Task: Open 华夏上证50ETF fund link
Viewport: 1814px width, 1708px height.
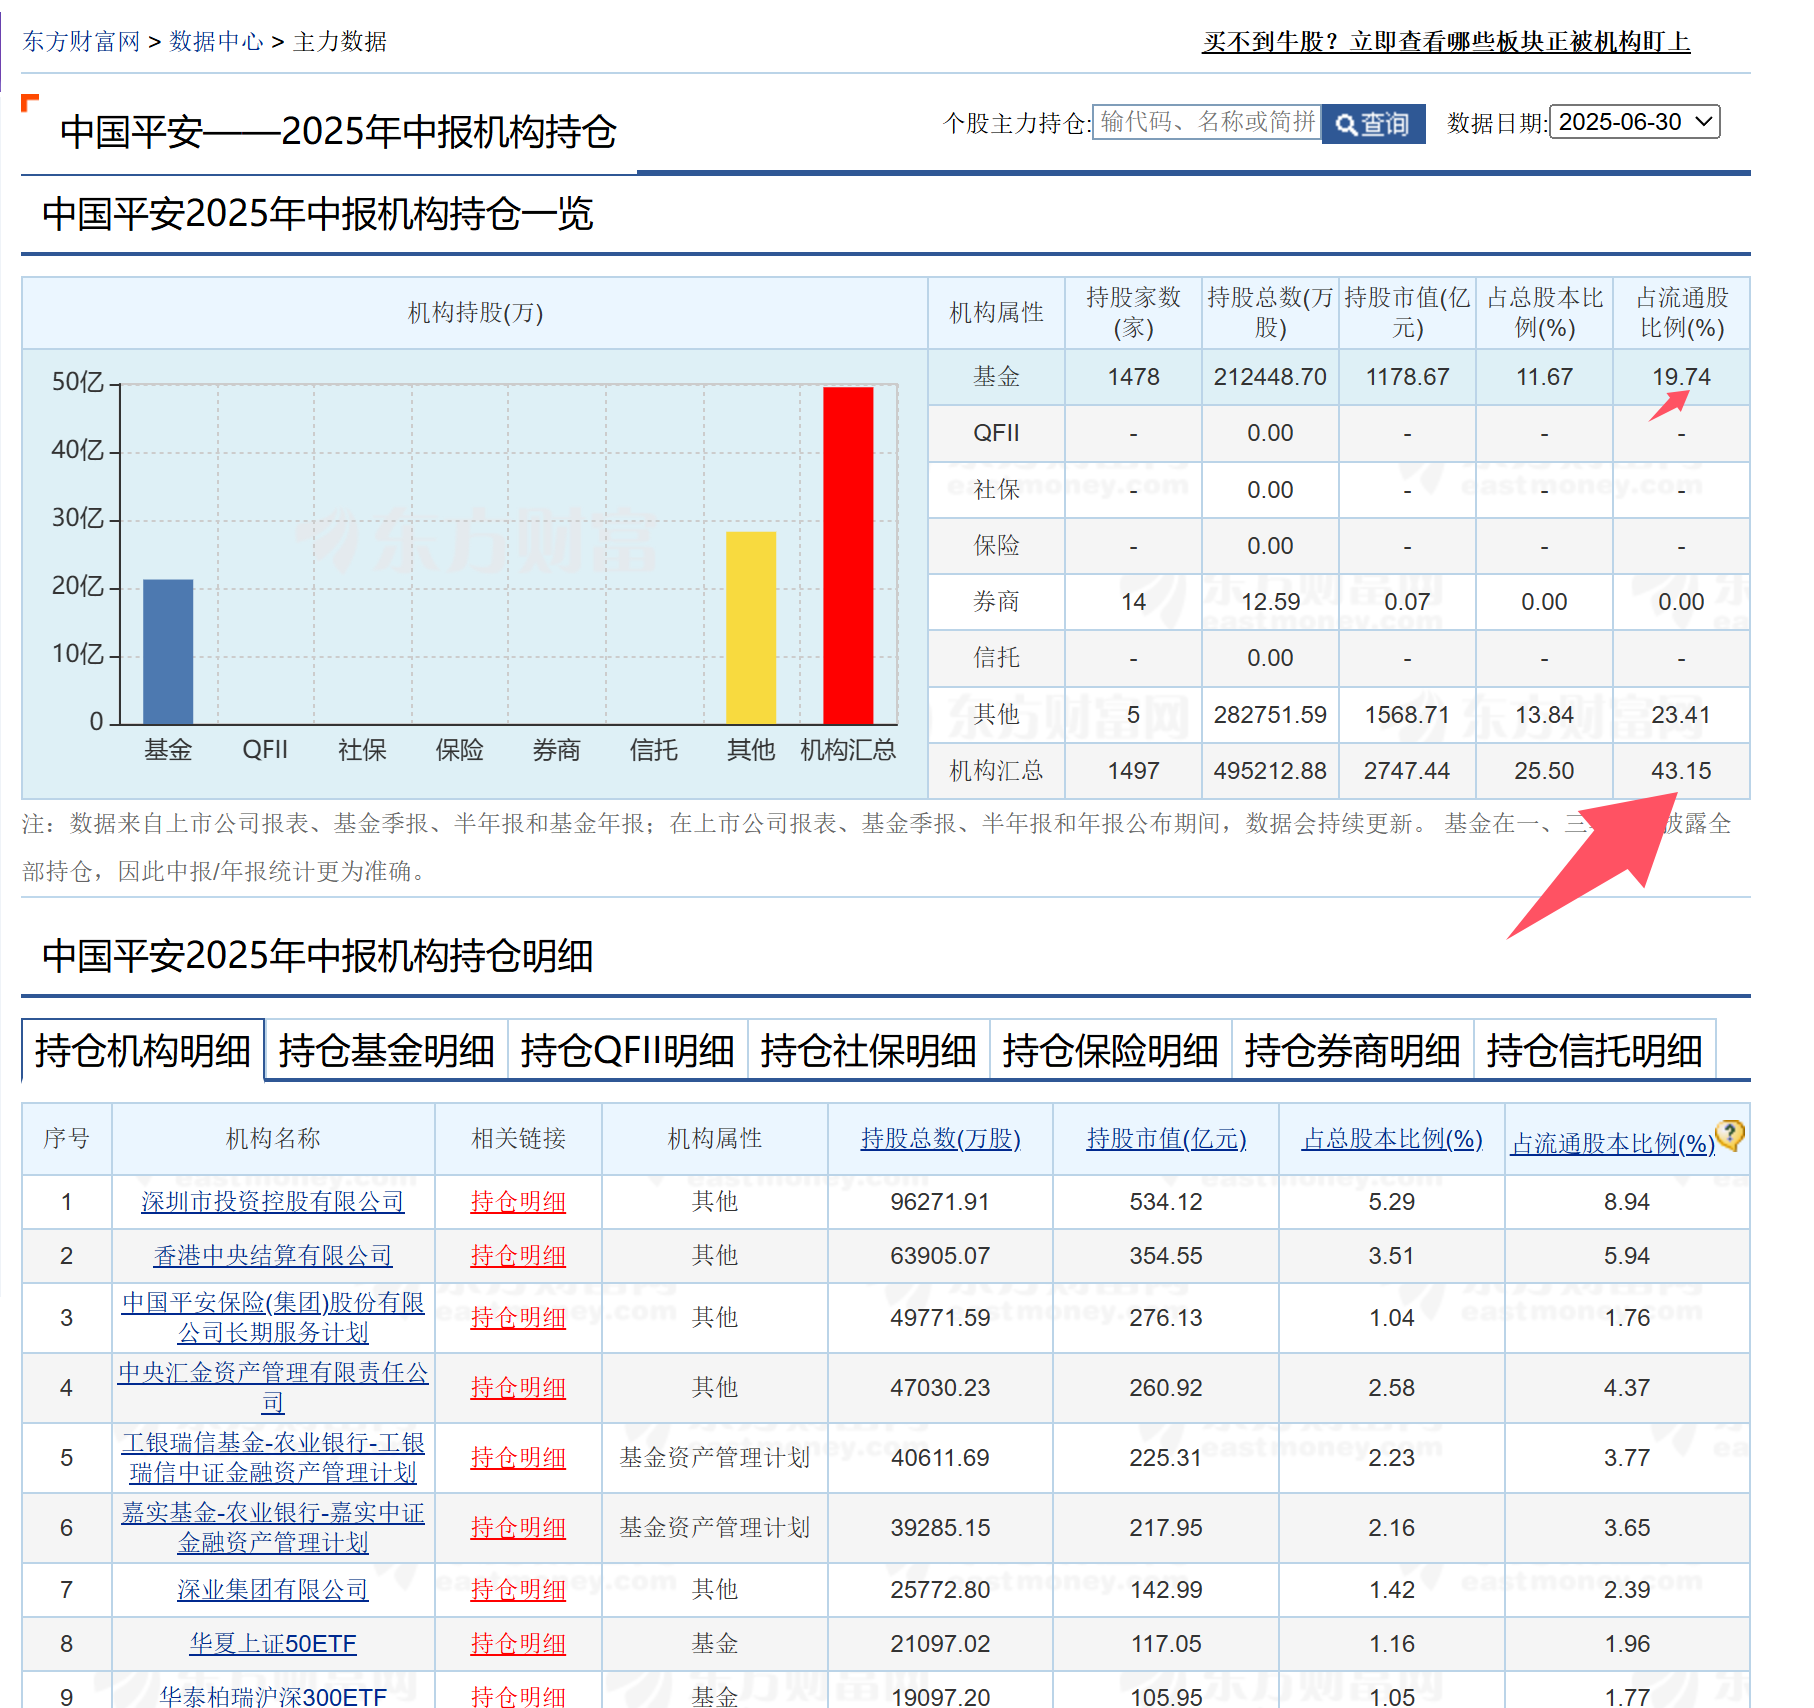Action: tap(273, 1643)
